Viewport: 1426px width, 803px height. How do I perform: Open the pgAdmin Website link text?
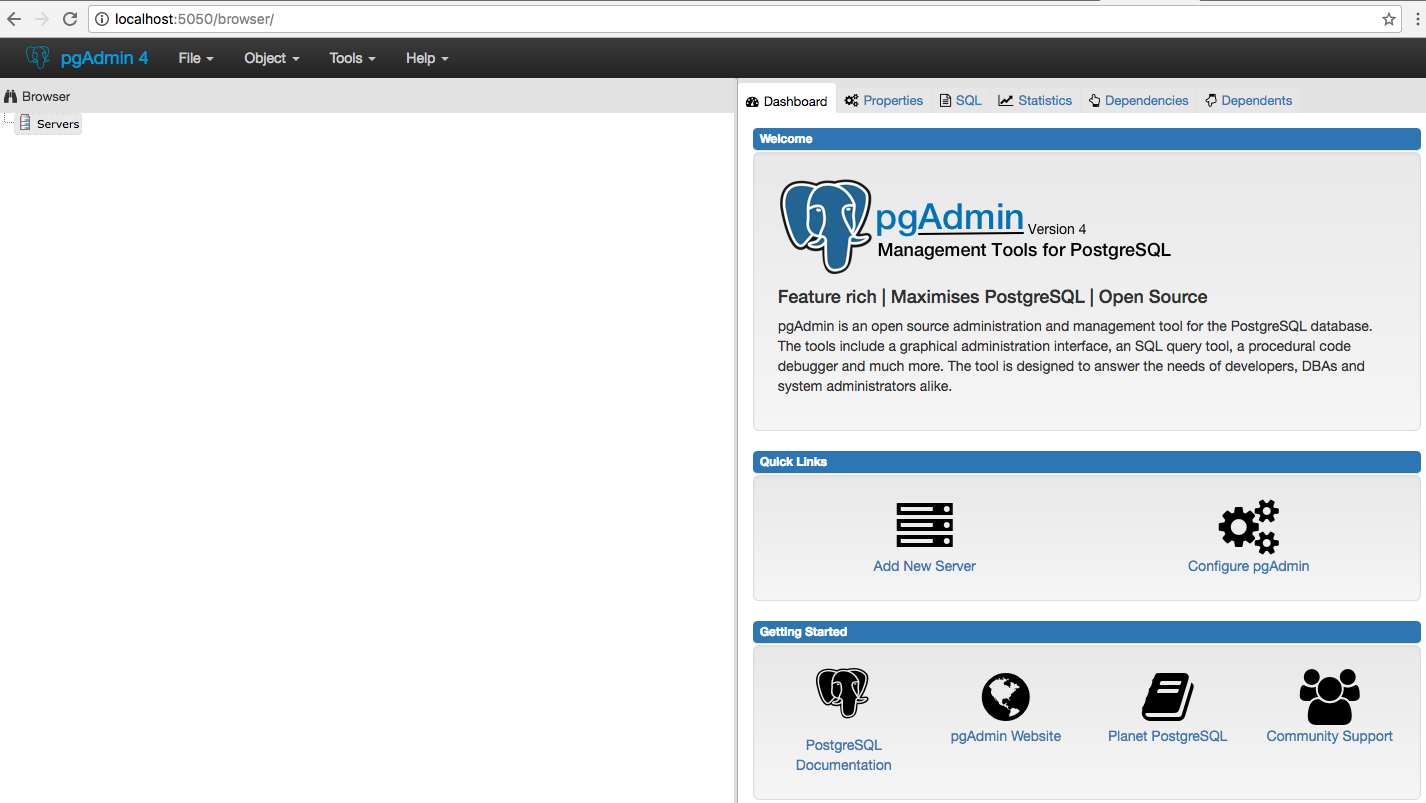[x=1005, y=736]
